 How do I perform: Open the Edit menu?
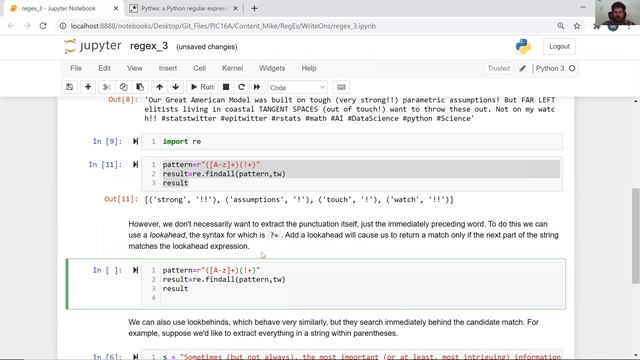coord(104,68)
